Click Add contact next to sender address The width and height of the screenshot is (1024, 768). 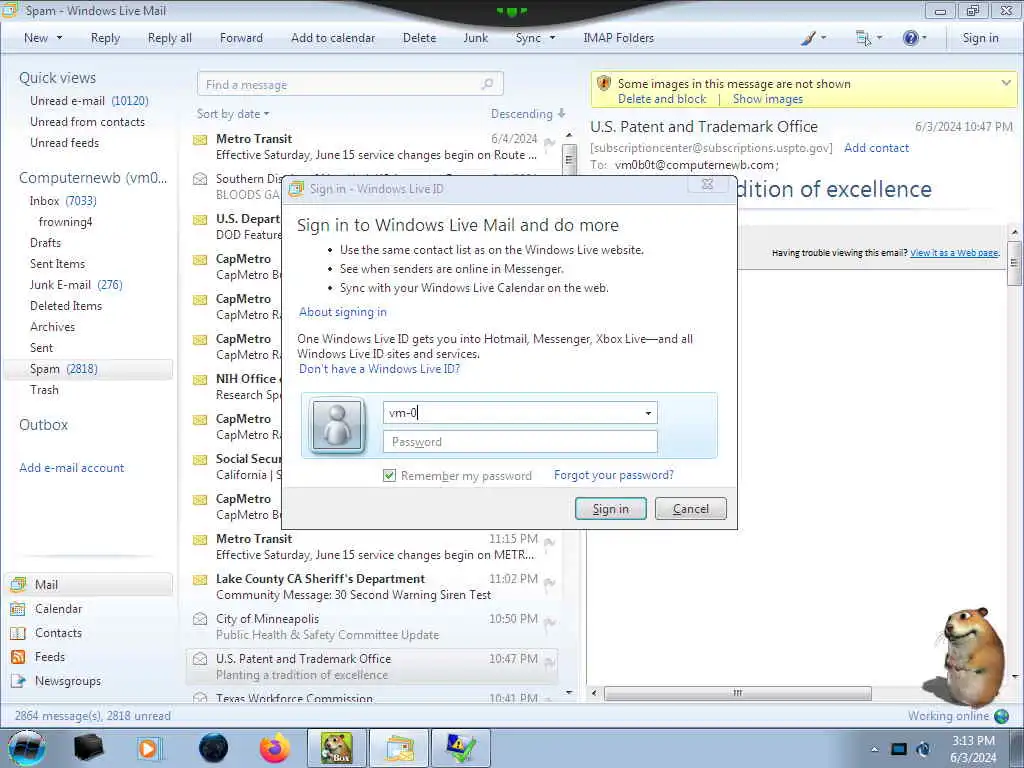tap(876, 148)
